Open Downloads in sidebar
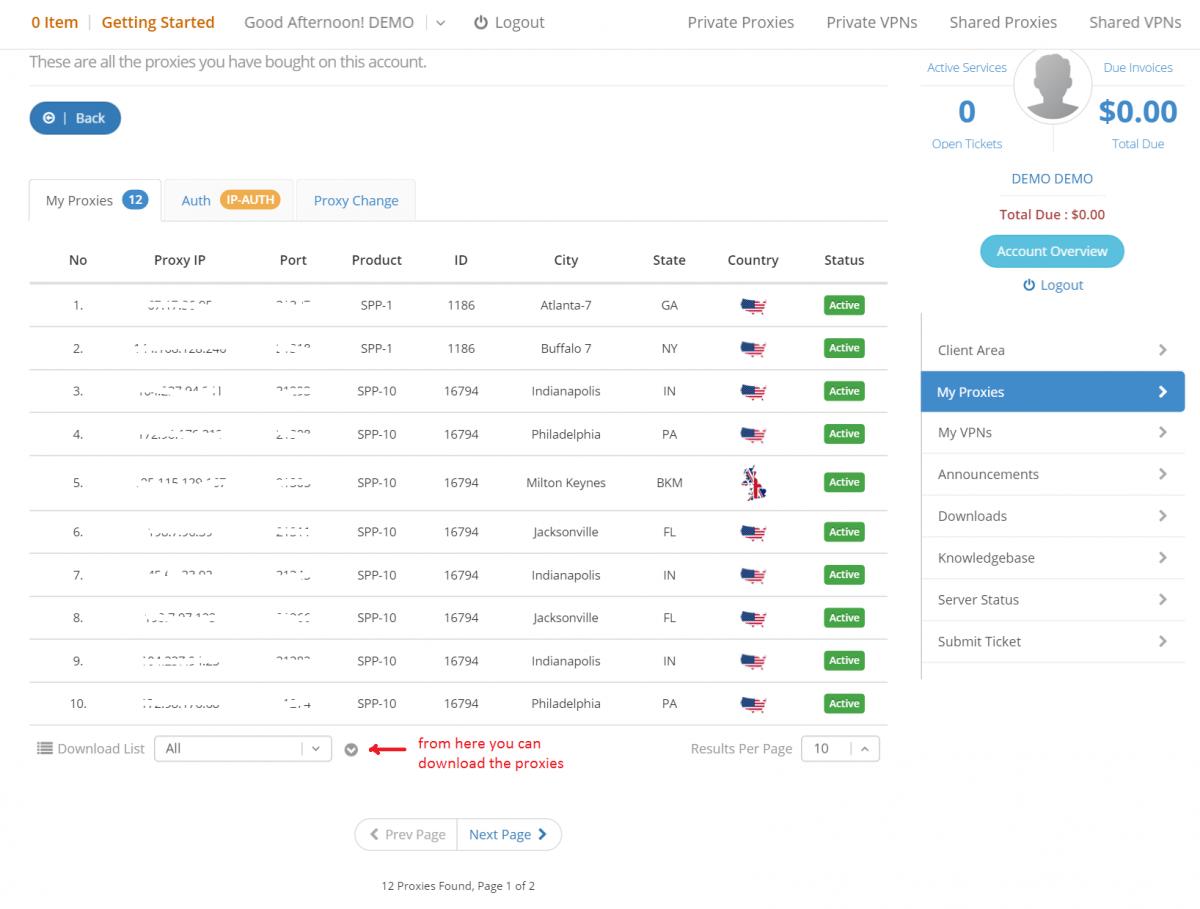Image resolution: width=1200 pixels, height=909 pixels. click(x=1053, y=516)
